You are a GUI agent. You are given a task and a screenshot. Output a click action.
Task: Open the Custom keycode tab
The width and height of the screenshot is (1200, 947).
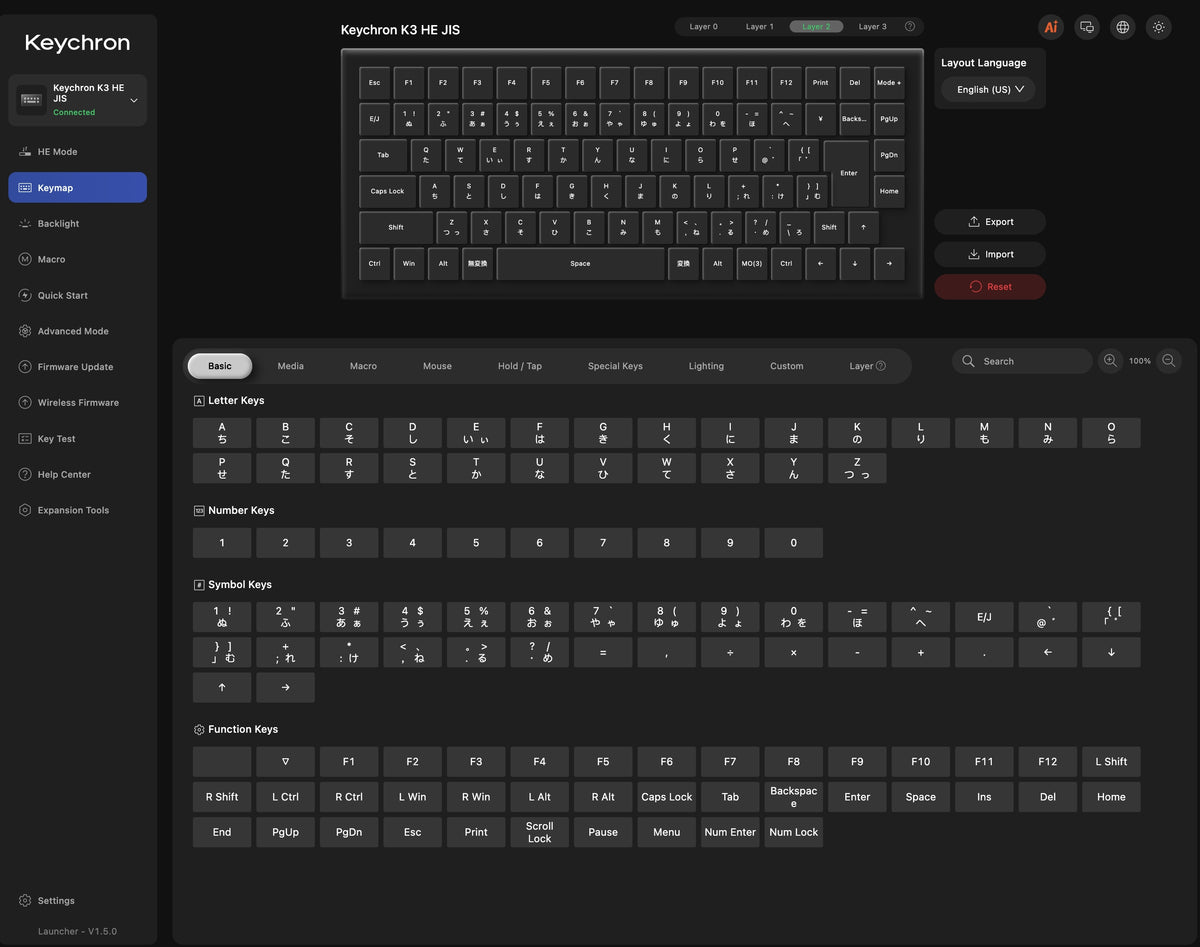click(x=787, y=366)
